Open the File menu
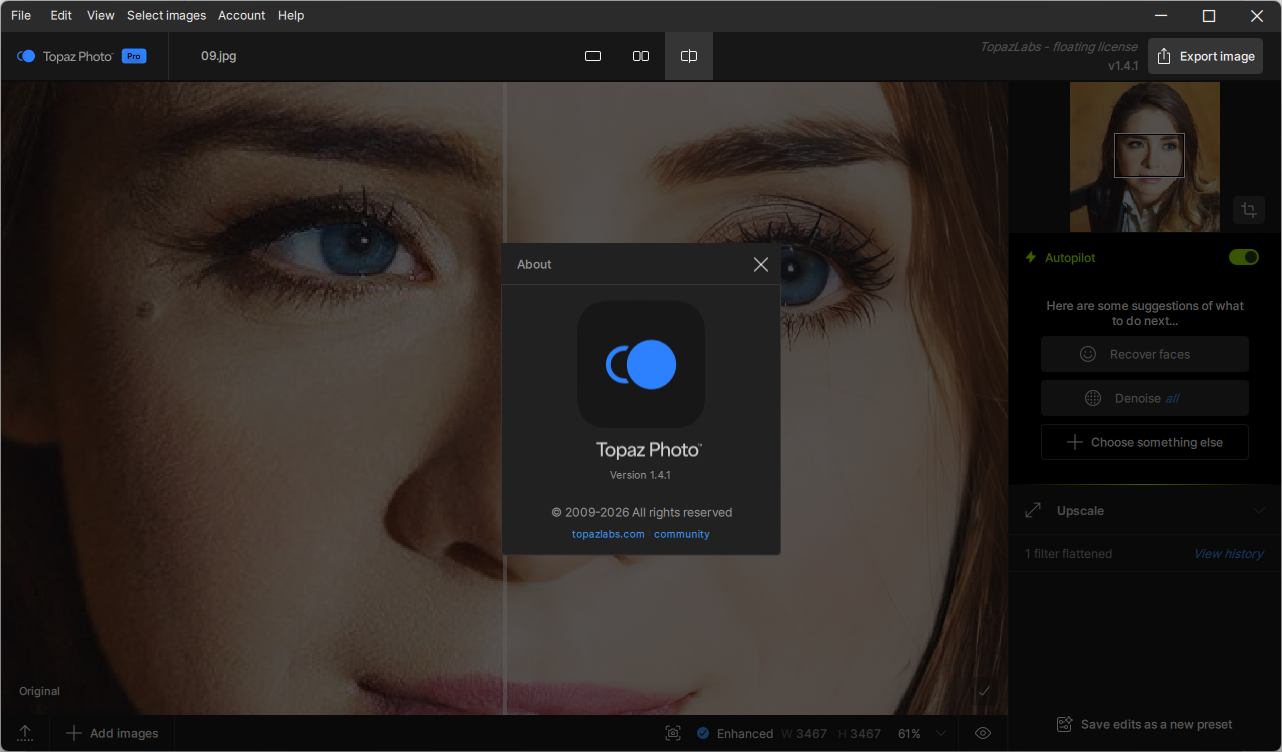 tap(21, 15)
